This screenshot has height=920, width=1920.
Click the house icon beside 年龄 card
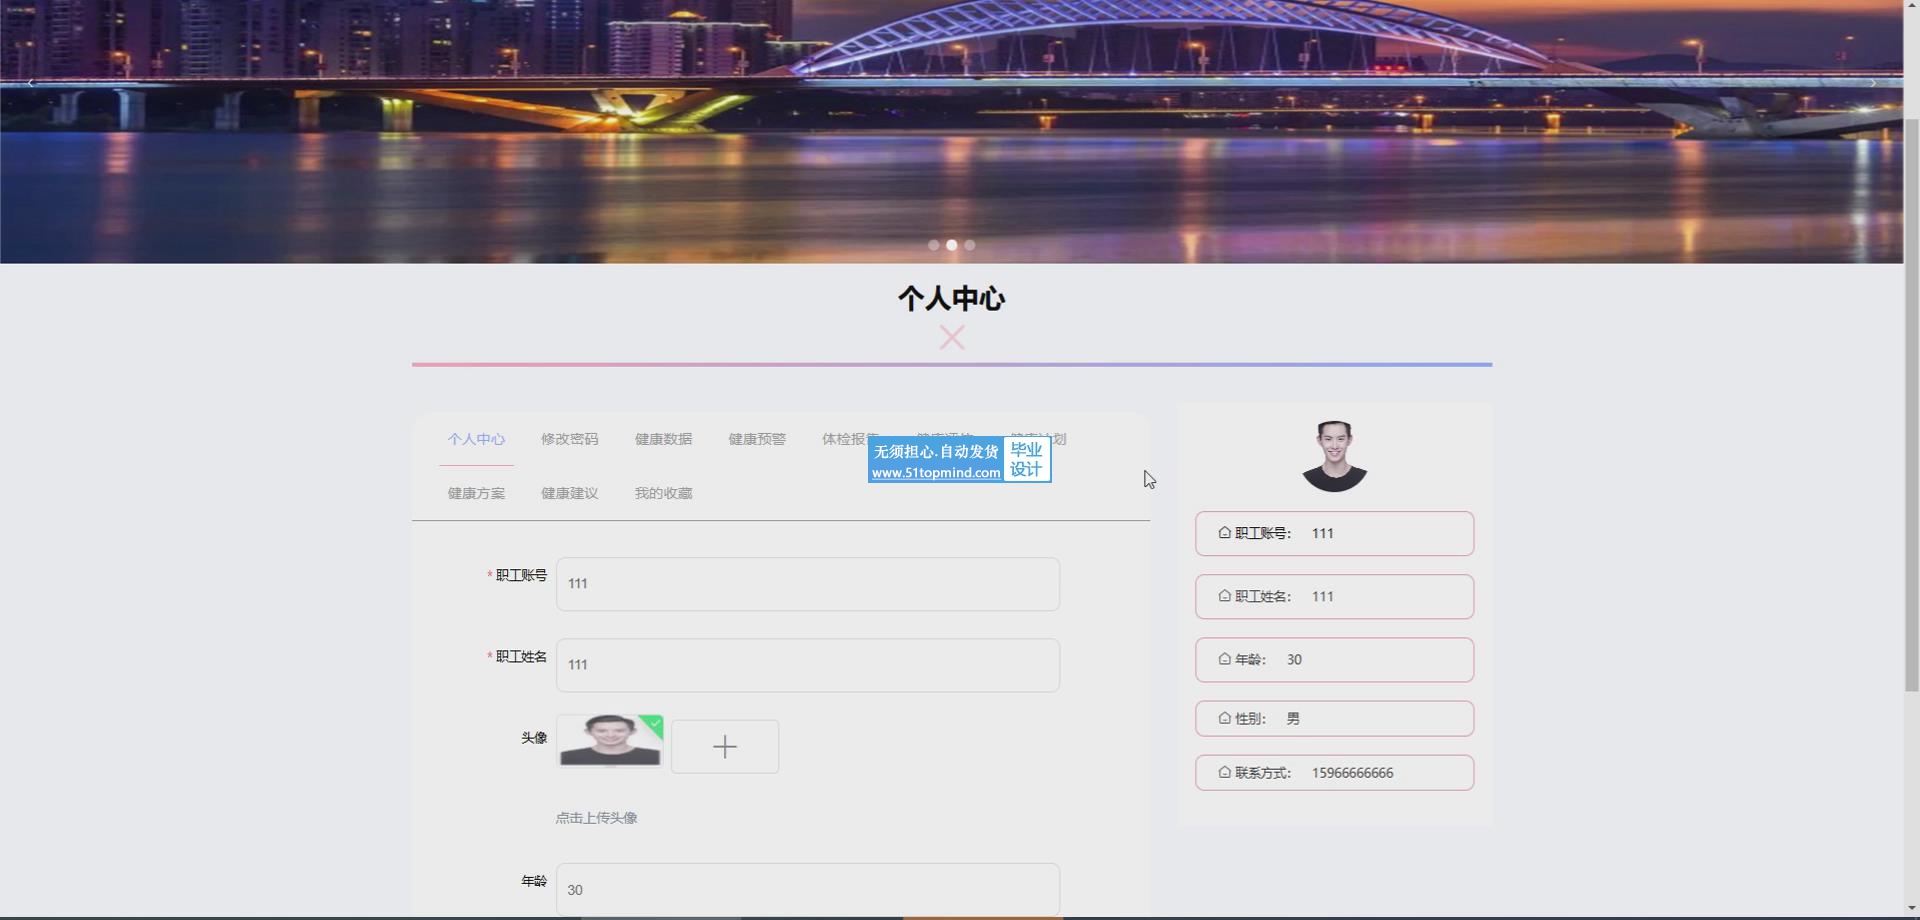coord(1224,659)
